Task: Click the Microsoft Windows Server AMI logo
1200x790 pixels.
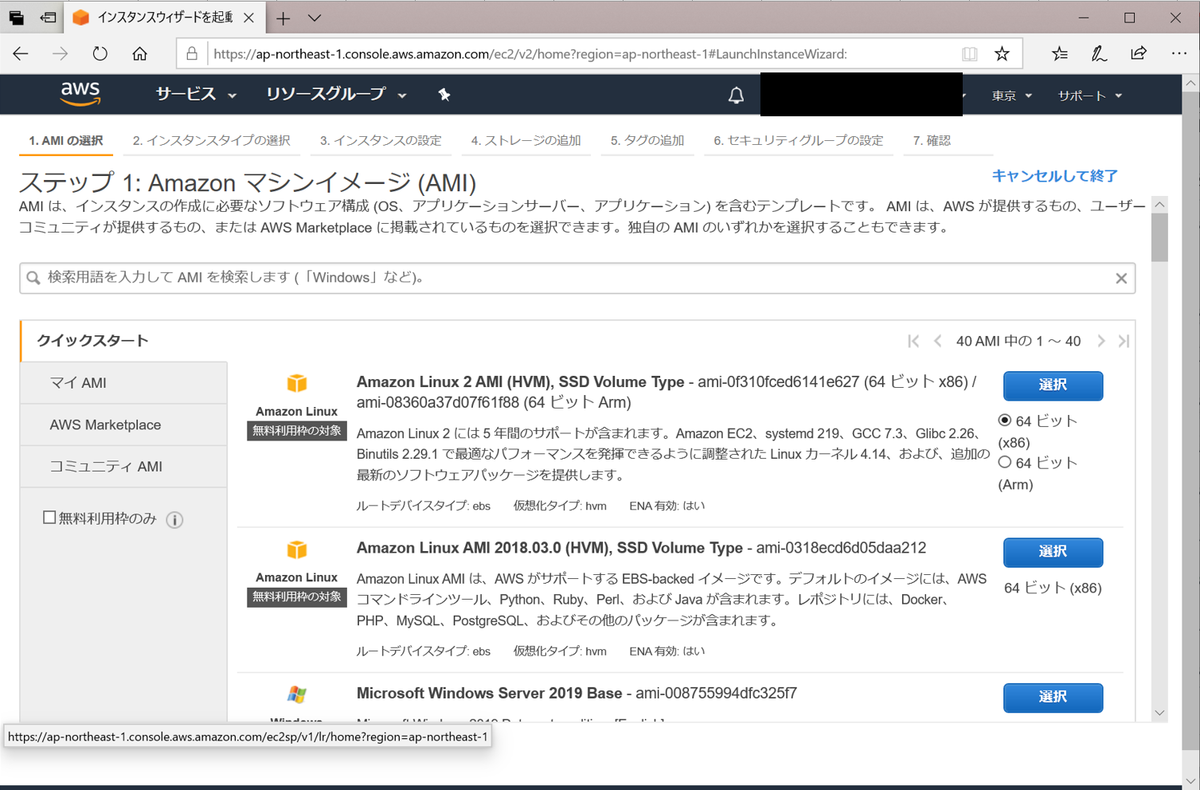Action: (297, 692)
